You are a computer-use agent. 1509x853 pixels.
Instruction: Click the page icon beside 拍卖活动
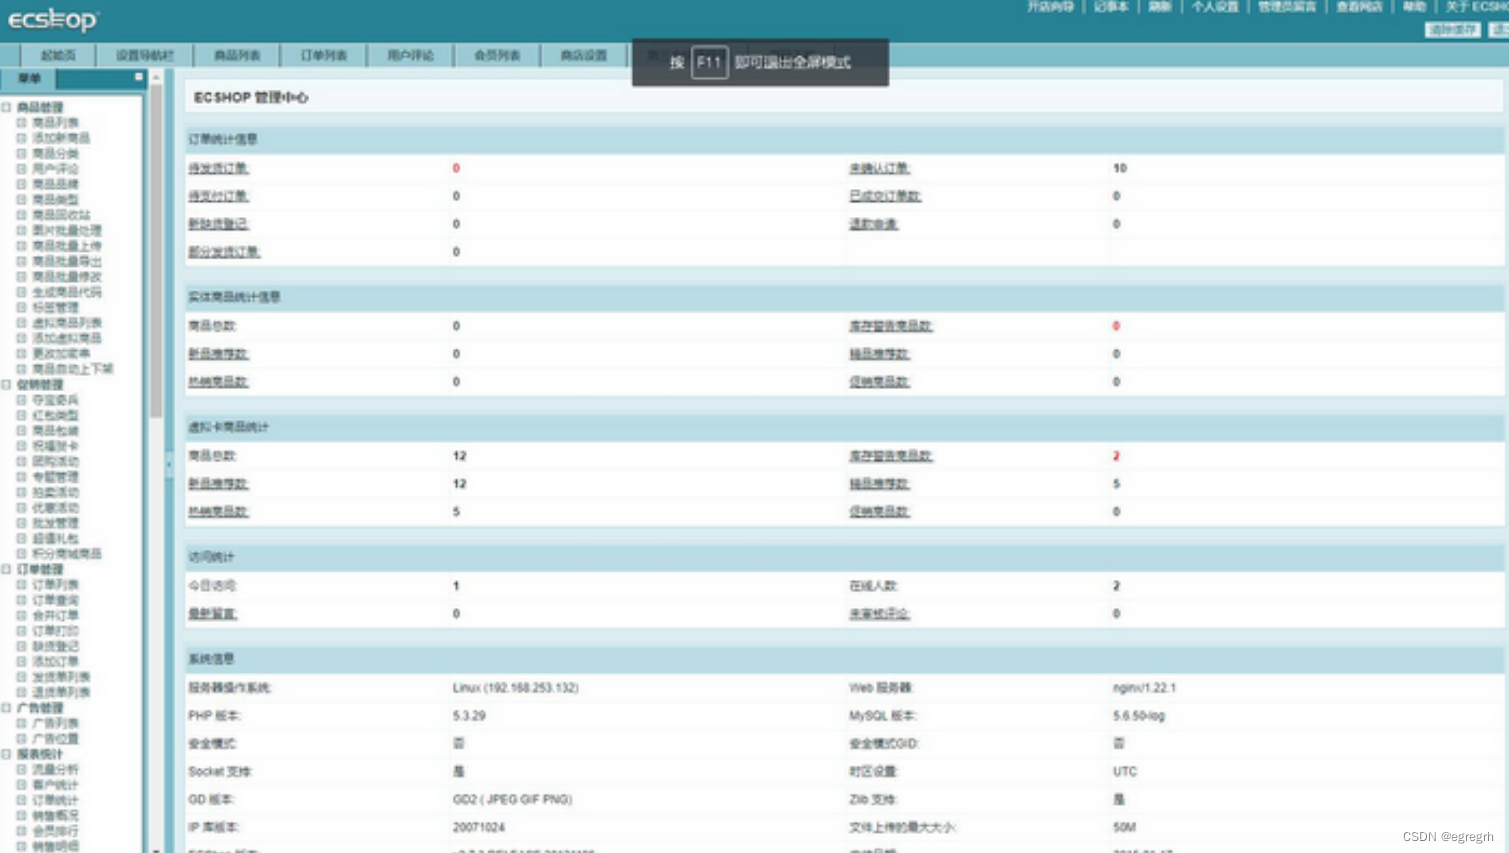click(x=21, y=493)
